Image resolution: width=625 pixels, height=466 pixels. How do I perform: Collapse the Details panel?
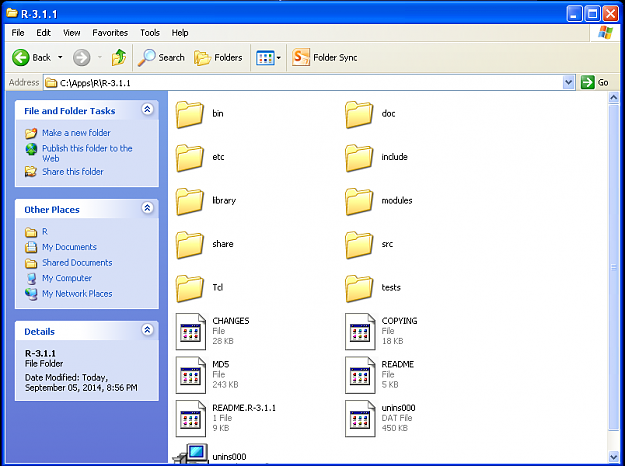pyautogui.click(x=147, y=330)
